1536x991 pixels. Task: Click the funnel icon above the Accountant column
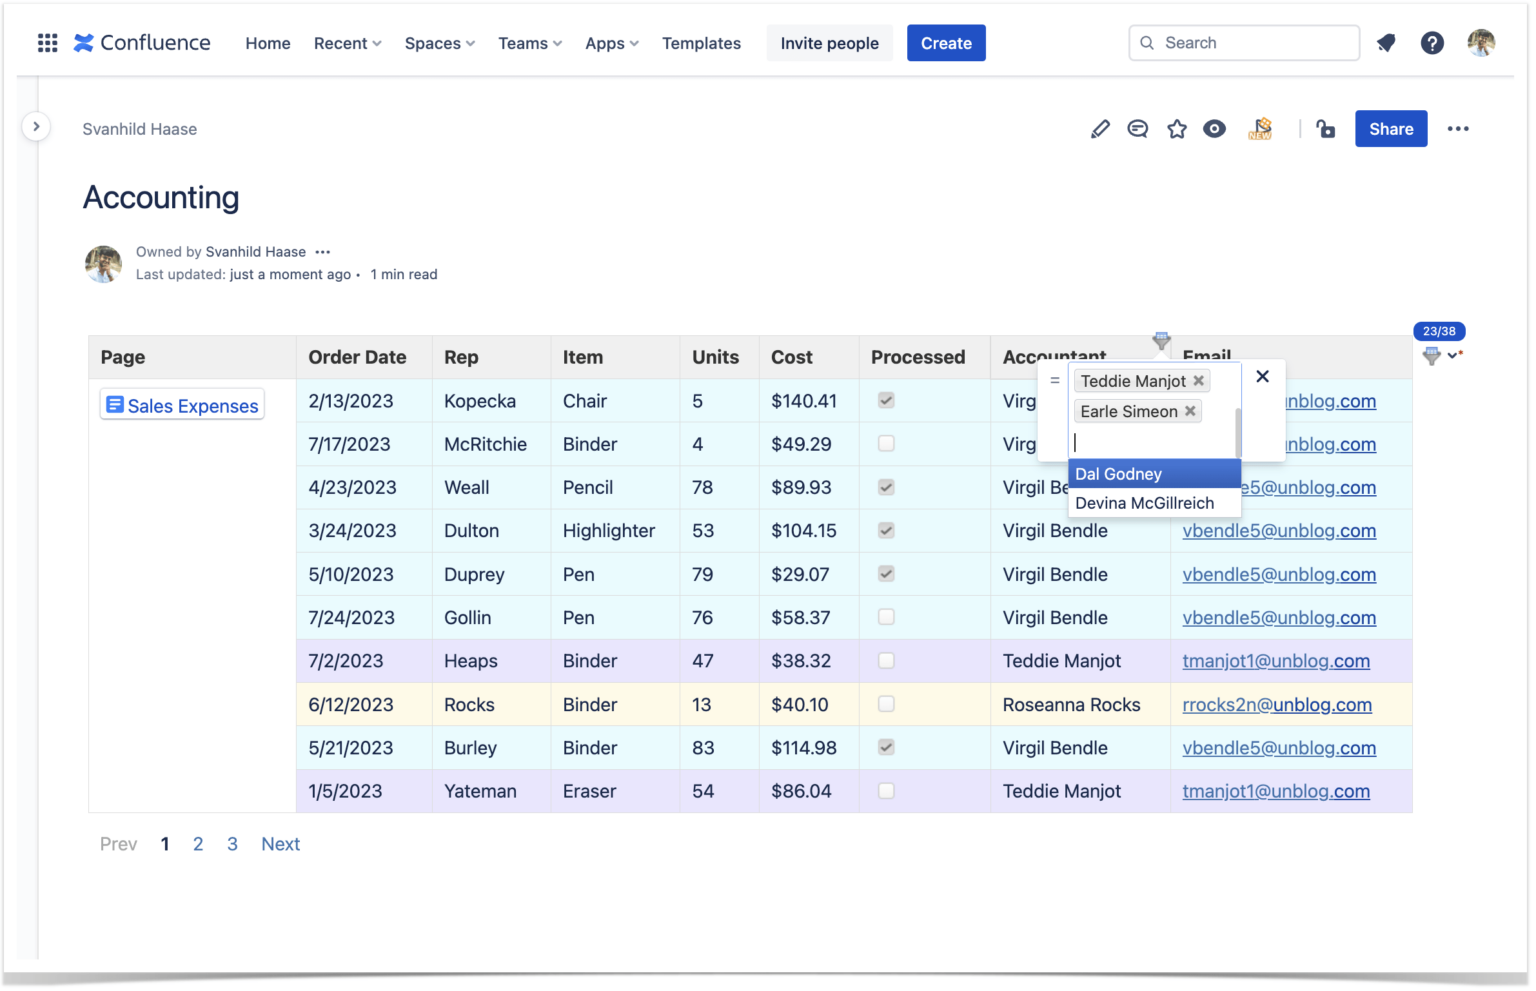(1162, 340)
